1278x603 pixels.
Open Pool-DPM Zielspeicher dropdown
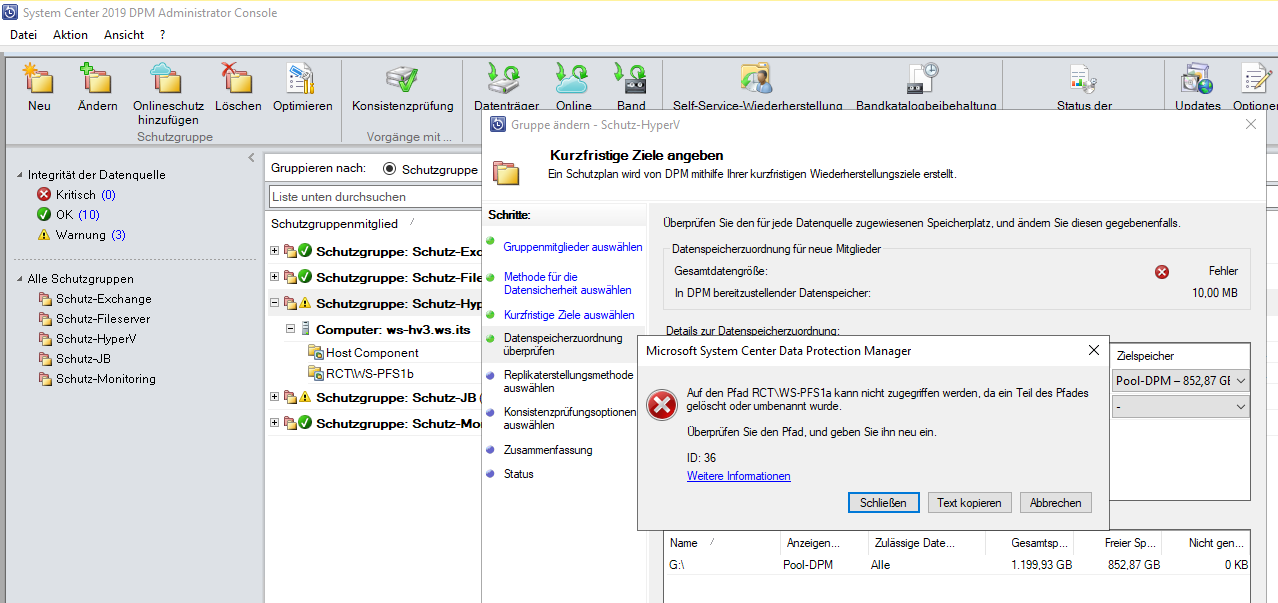pyautogui.click(x=1241, y=380)
